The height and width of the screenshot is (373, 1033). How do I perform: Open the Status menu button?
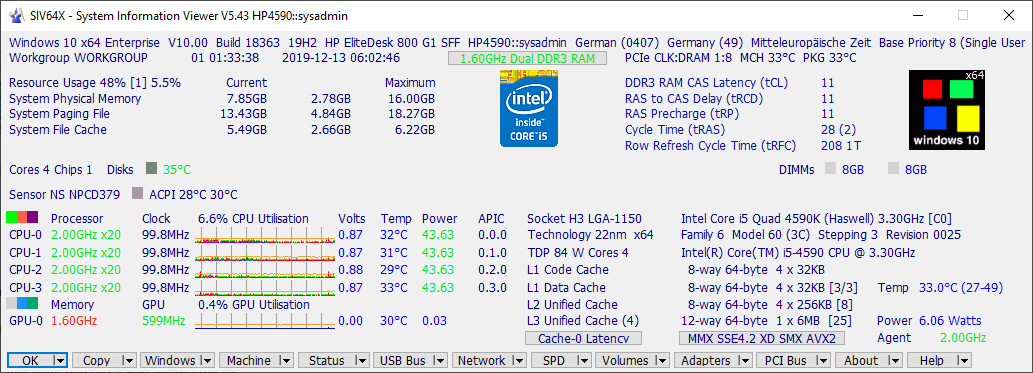click(327, 360)
